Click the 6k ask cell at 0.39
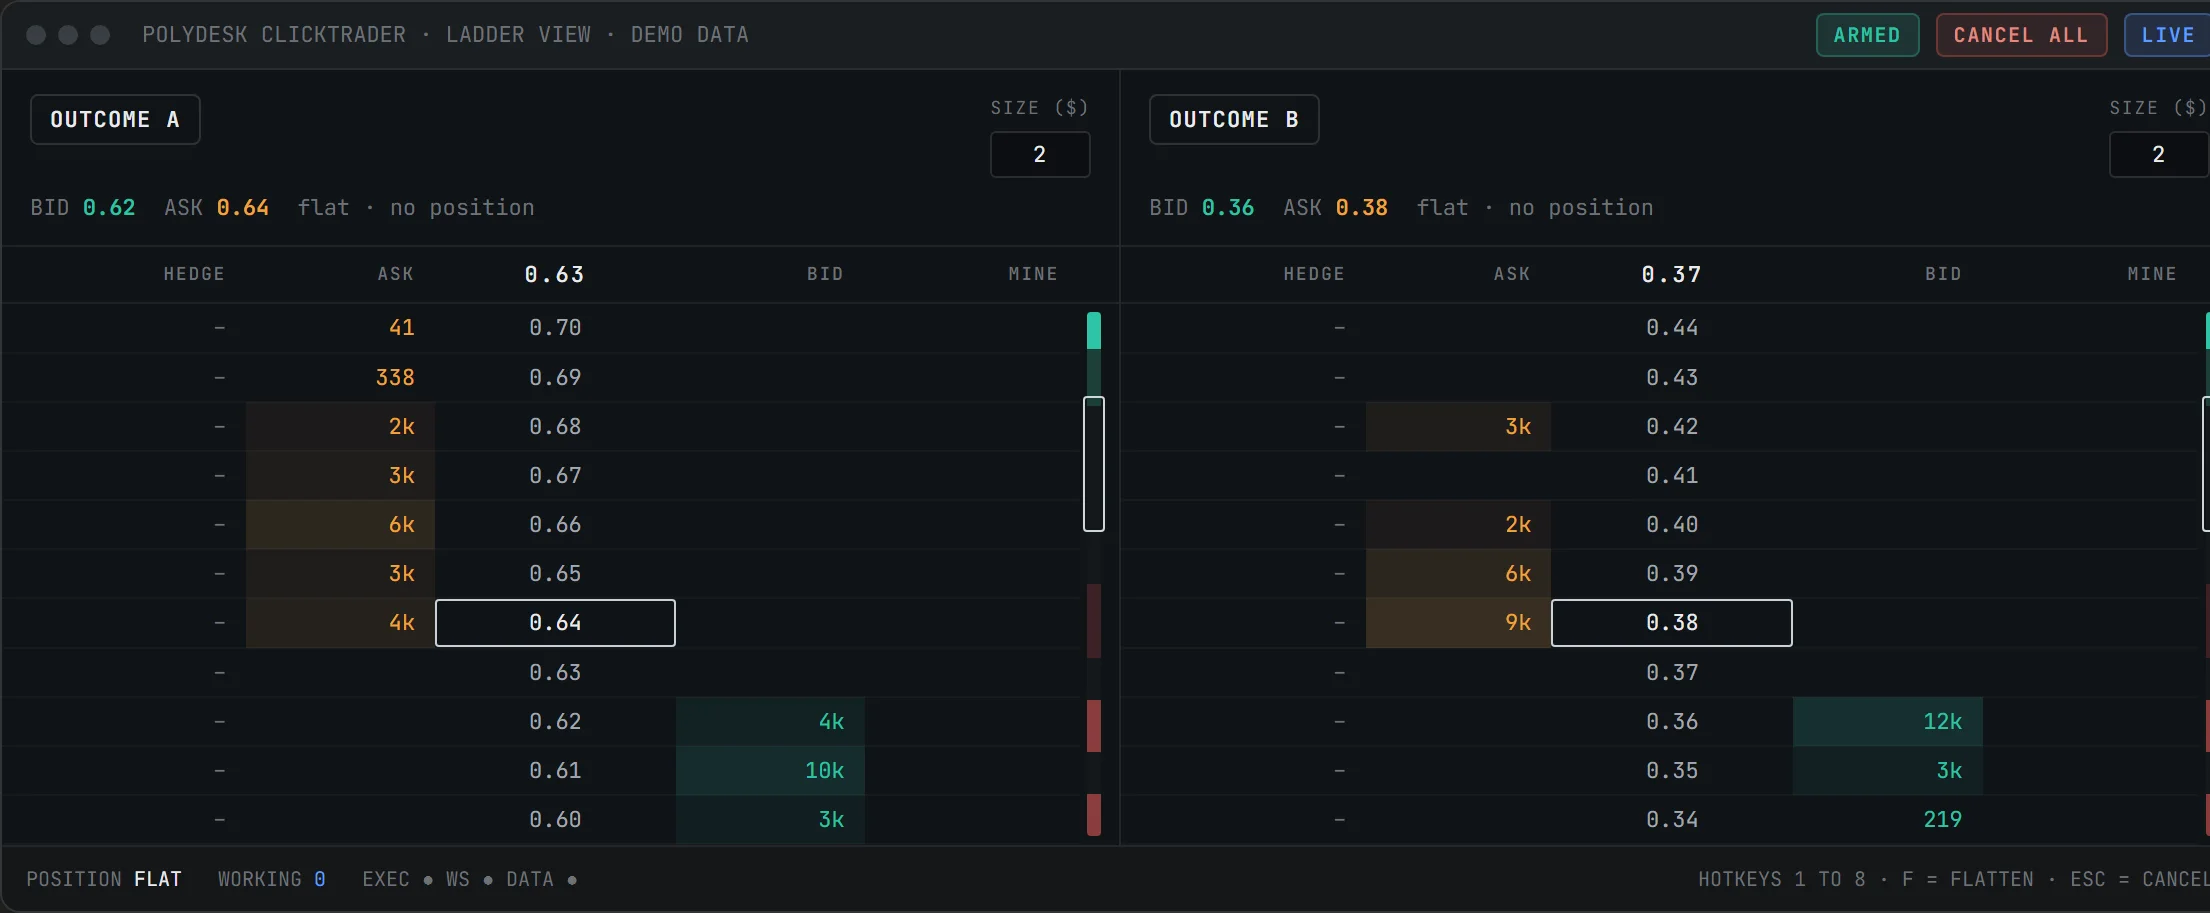Viewport: 2210px width, 913px height. 1458,574
